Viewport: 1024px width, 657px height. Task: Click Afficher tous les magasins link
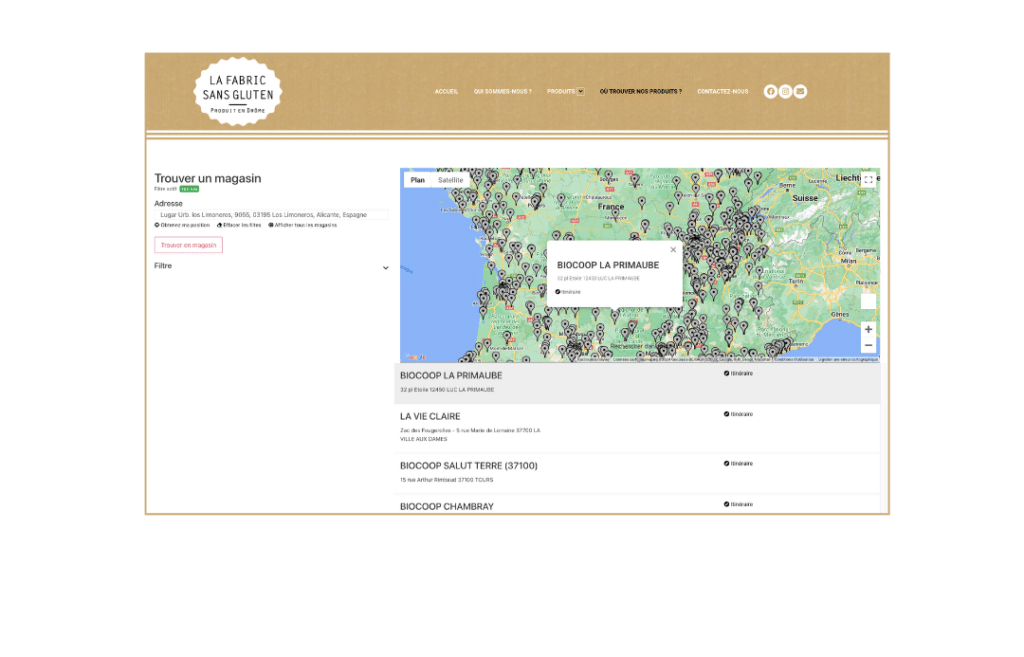(303, 225)
